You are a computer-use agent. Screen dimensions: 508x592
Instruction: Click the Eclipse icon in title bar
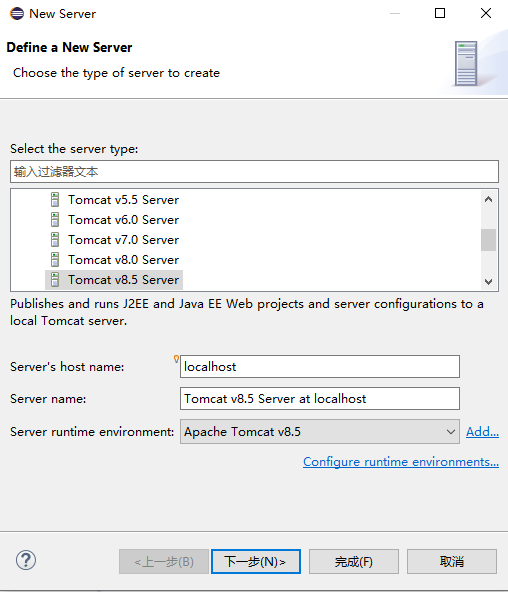pos(17,14)
